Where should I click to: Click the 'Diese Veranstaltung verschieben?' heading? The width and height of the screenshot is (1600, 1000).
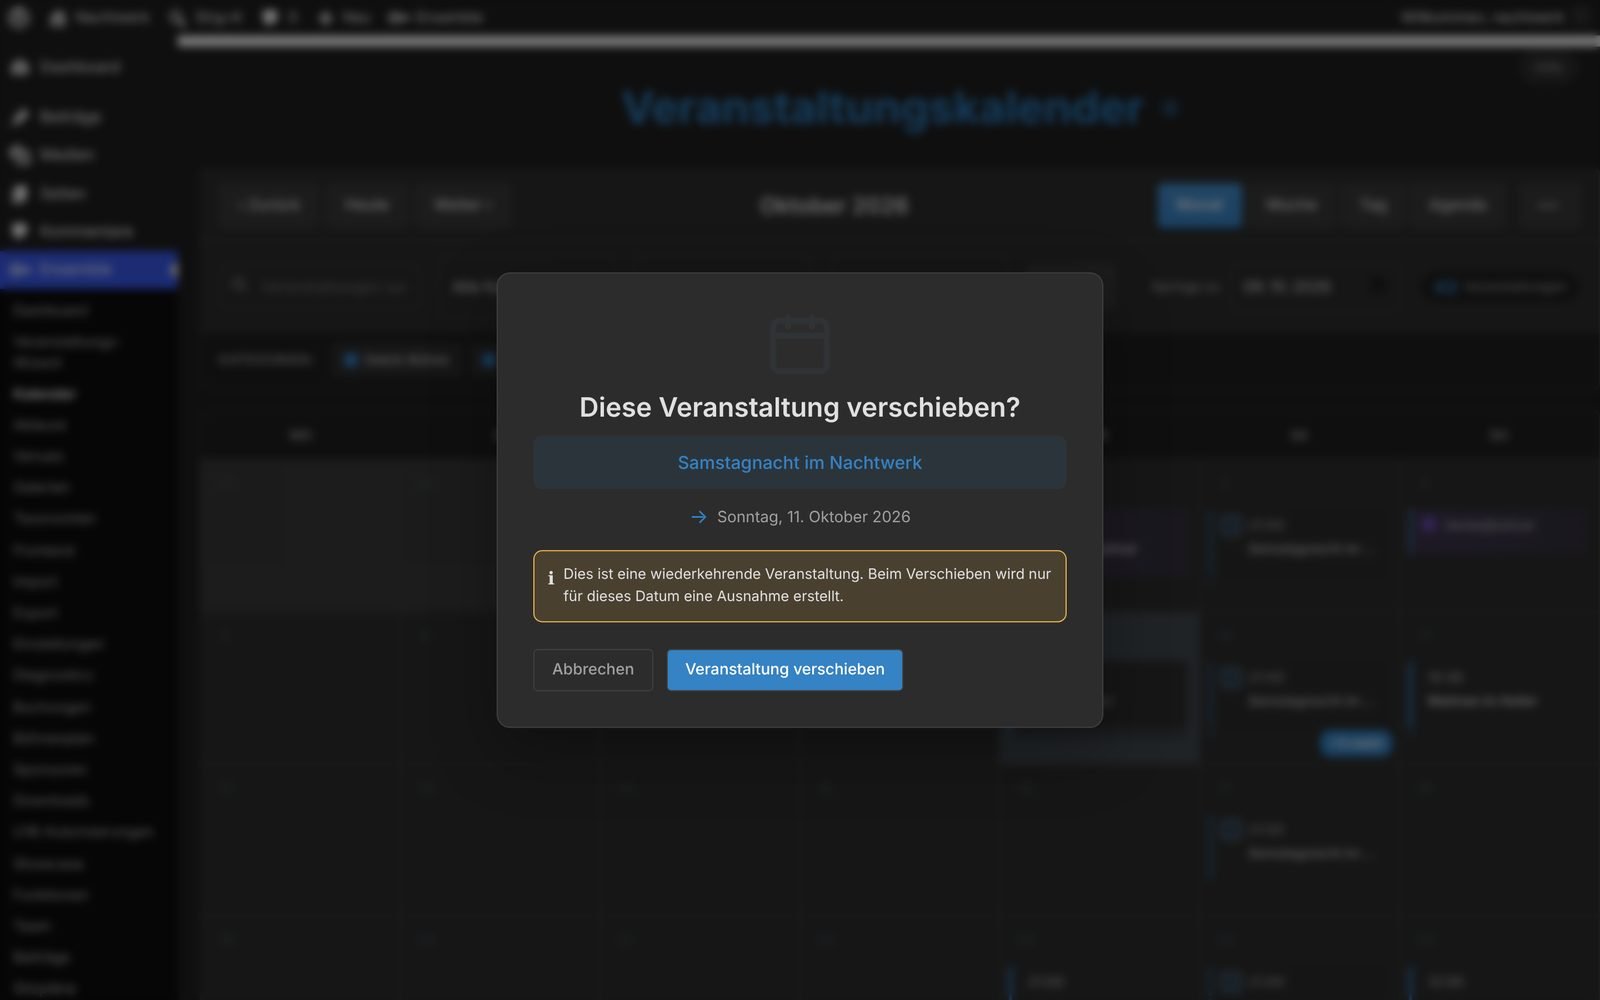pyautogui.click(x=799, y=407)
